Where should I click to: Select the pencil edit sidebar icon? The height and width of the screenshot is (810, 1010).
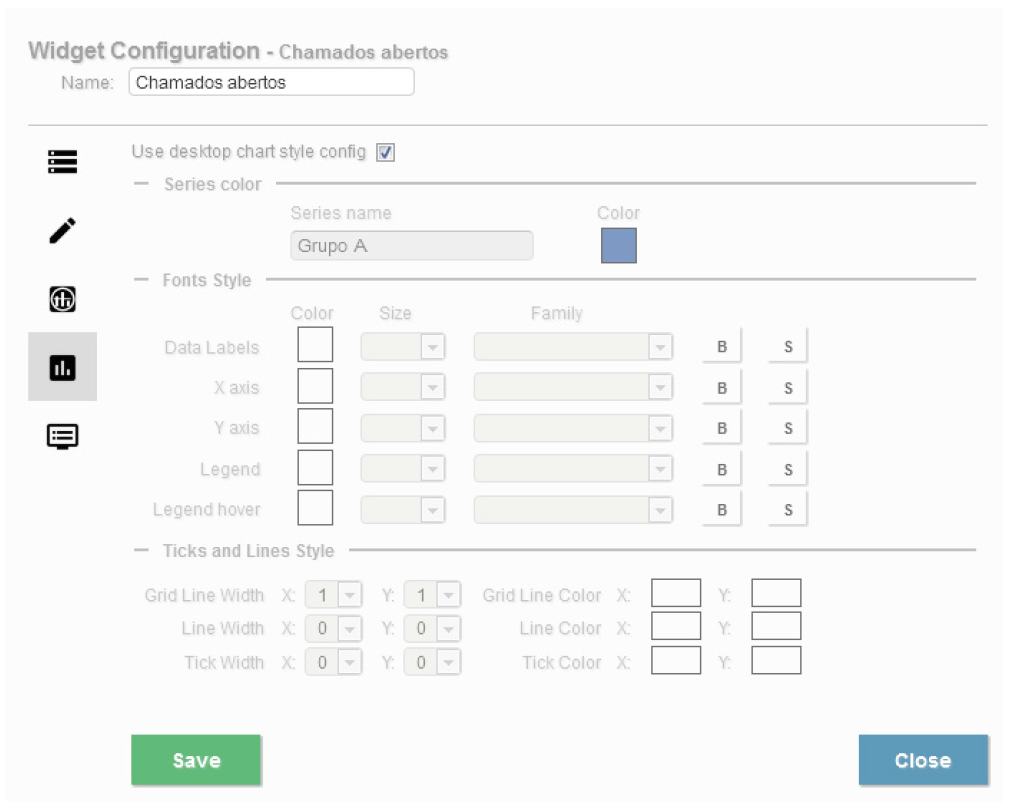click(62, 231)
